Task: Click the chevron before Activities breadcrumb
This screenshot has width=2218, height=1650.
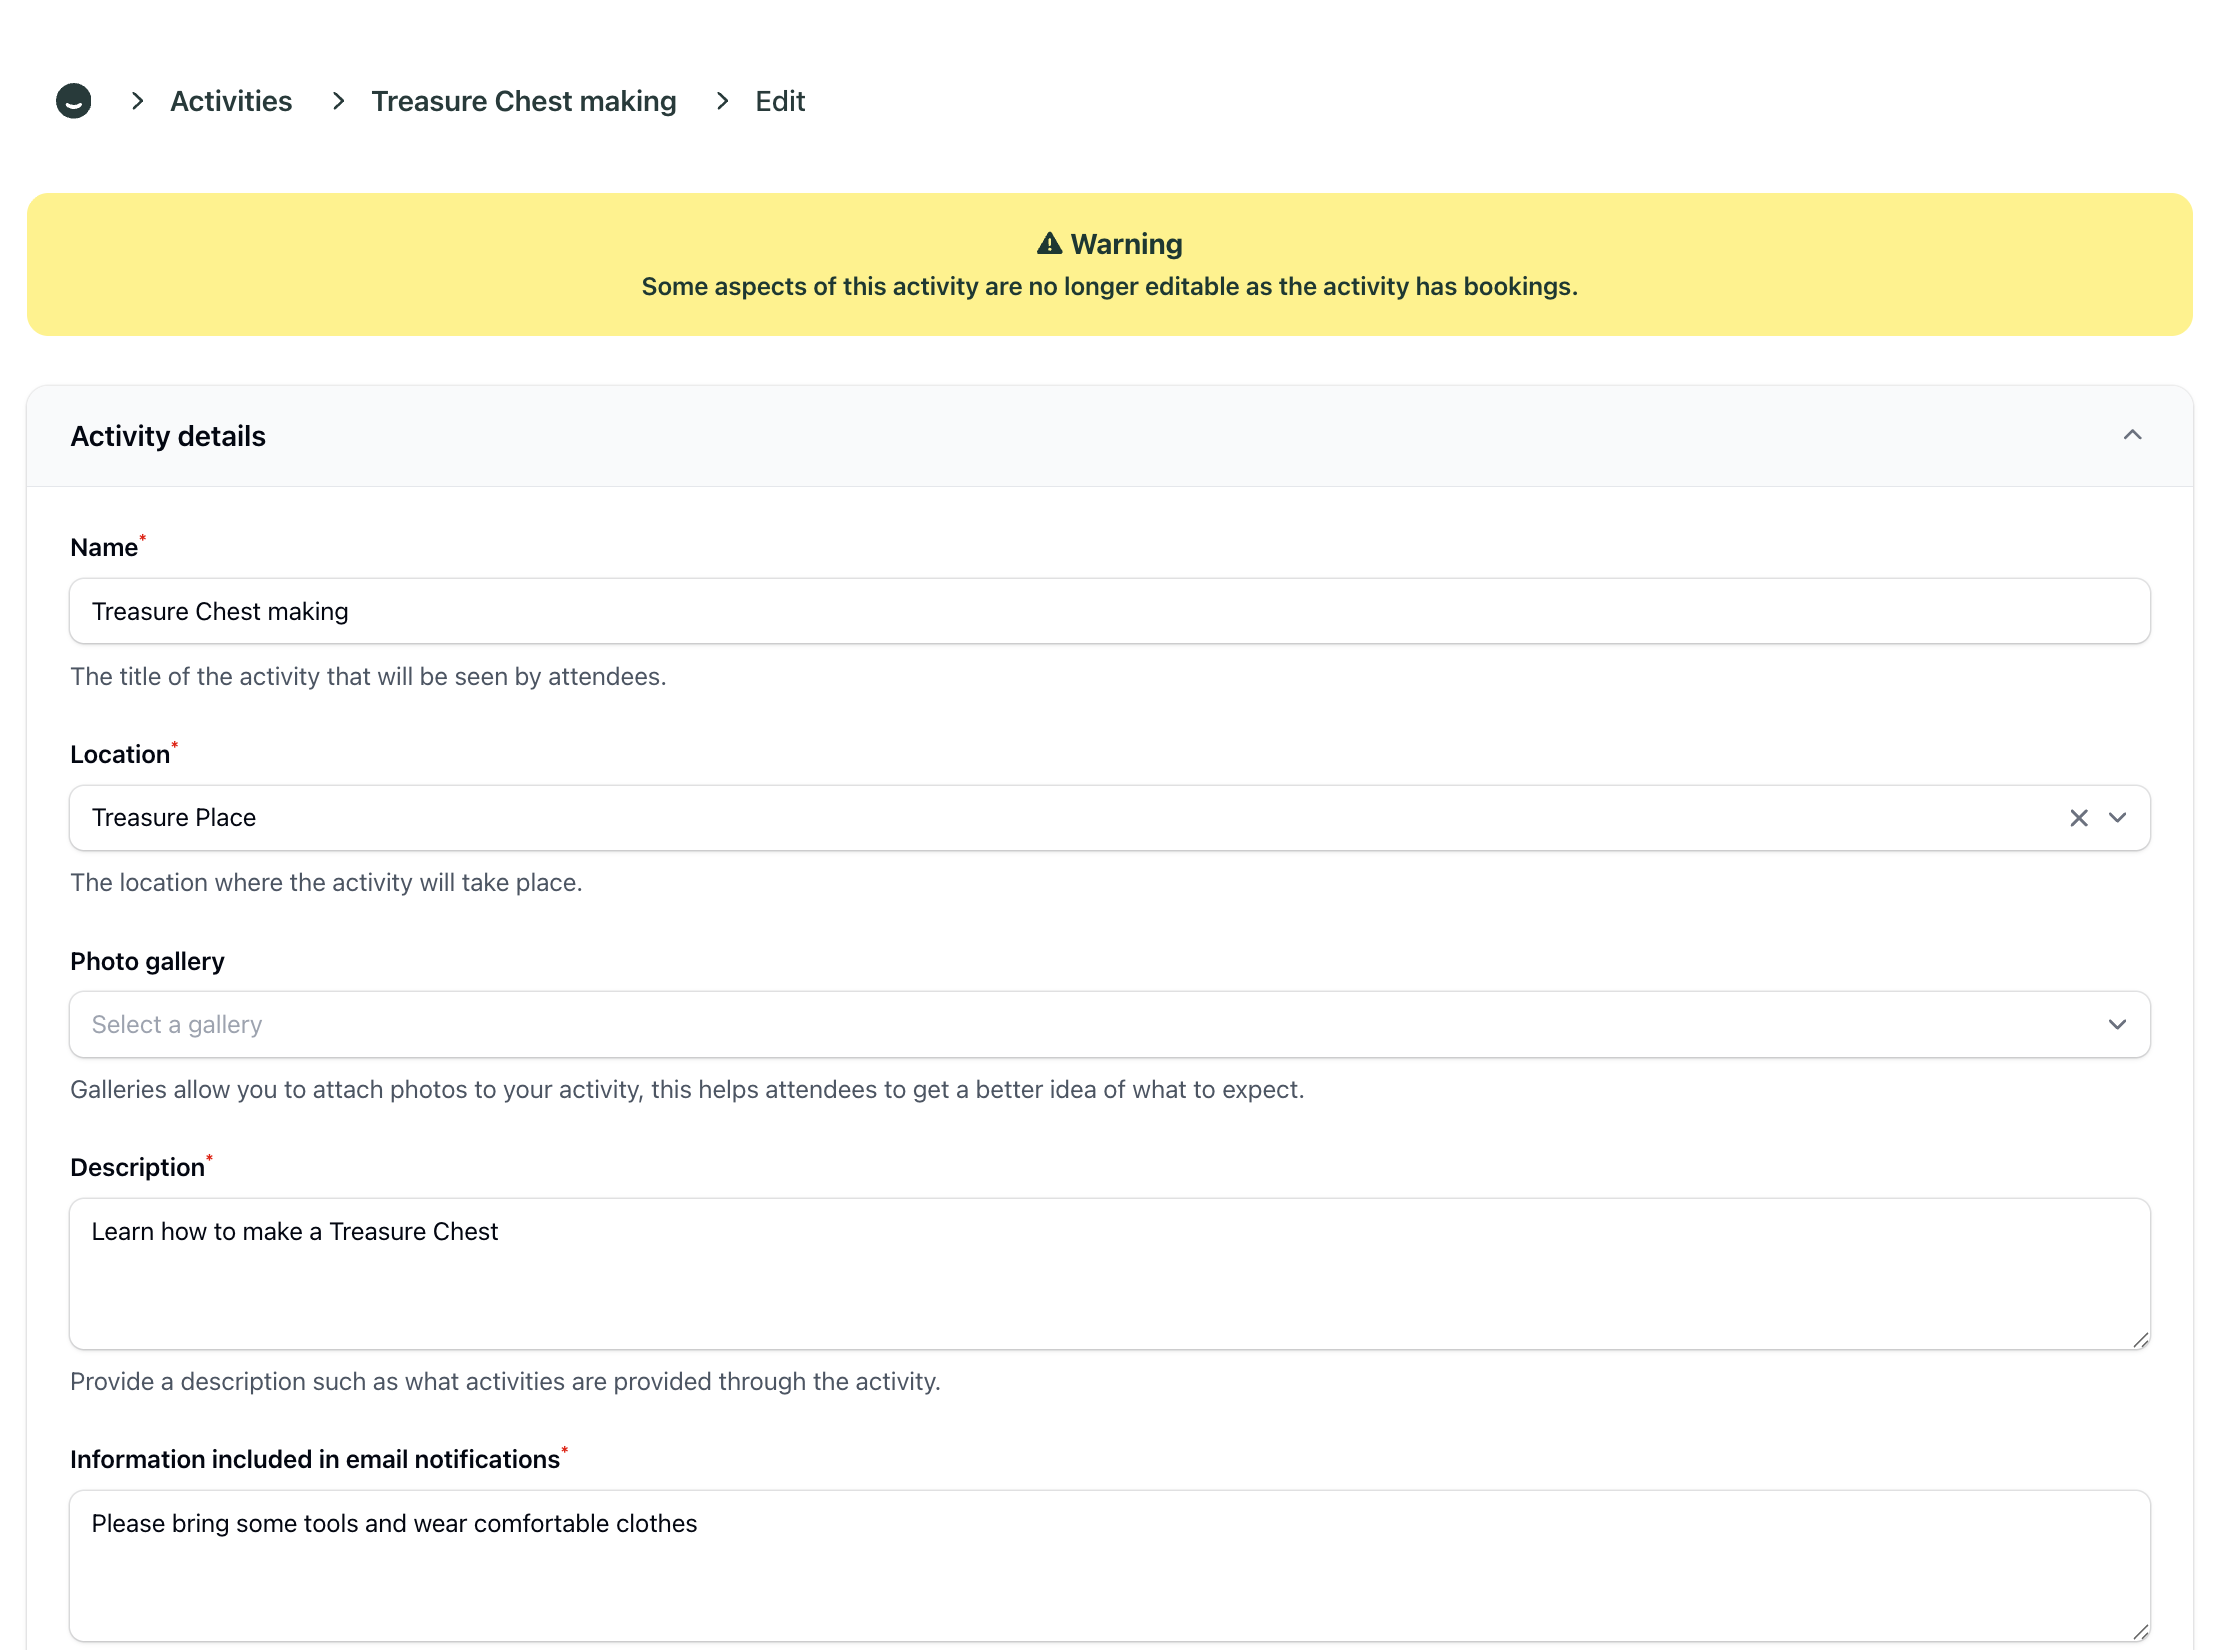Action: click(138, 101)
